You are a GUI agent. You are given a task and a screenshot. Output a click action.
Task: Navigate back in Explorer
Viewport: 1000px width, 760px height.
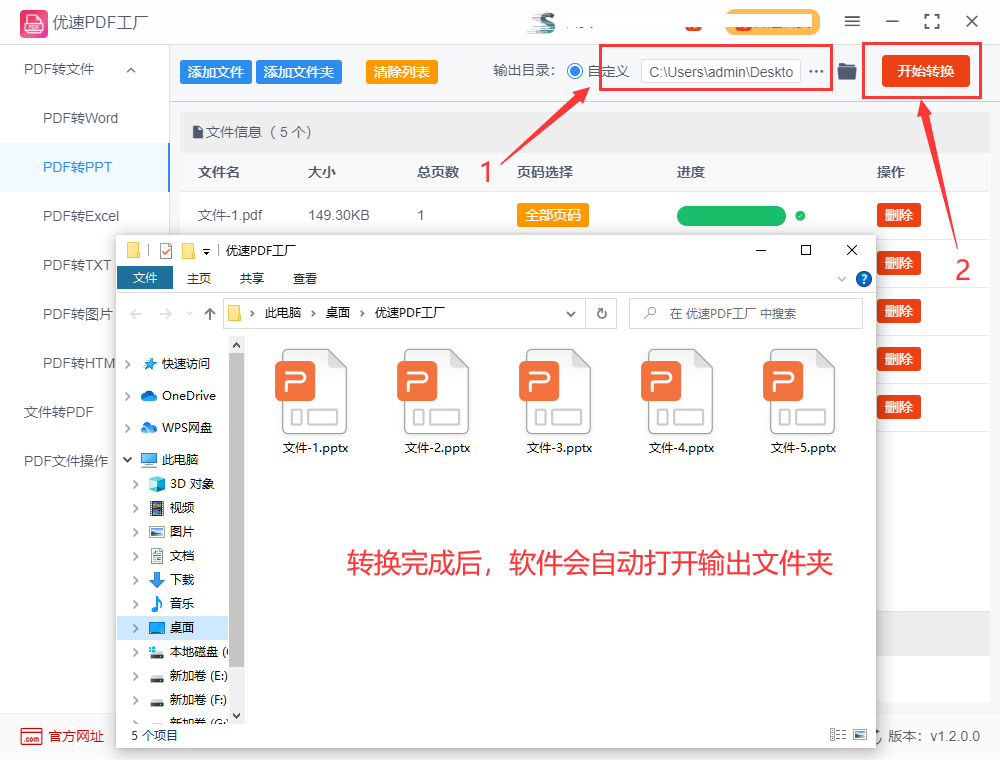pos(136,314)
